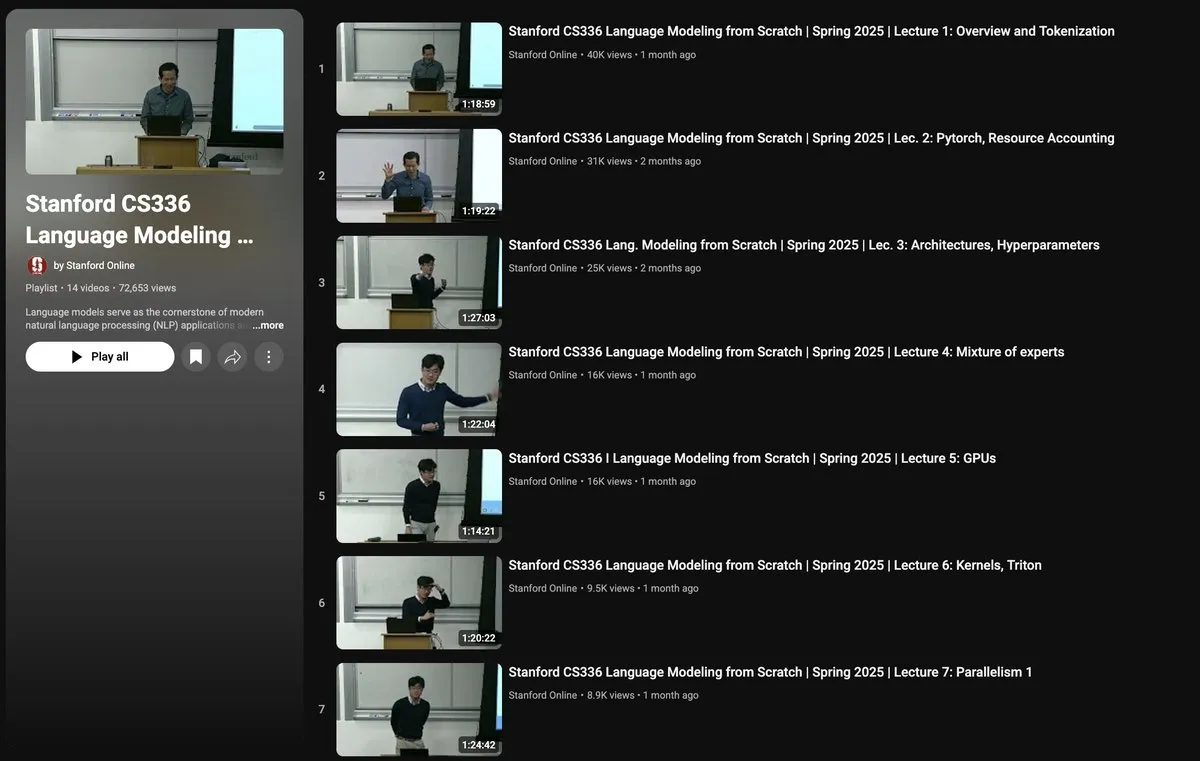Open the 'by Stanford Online' channel link
The height and width of the screenshot is (761, 1200).
[x=94, y=266]
